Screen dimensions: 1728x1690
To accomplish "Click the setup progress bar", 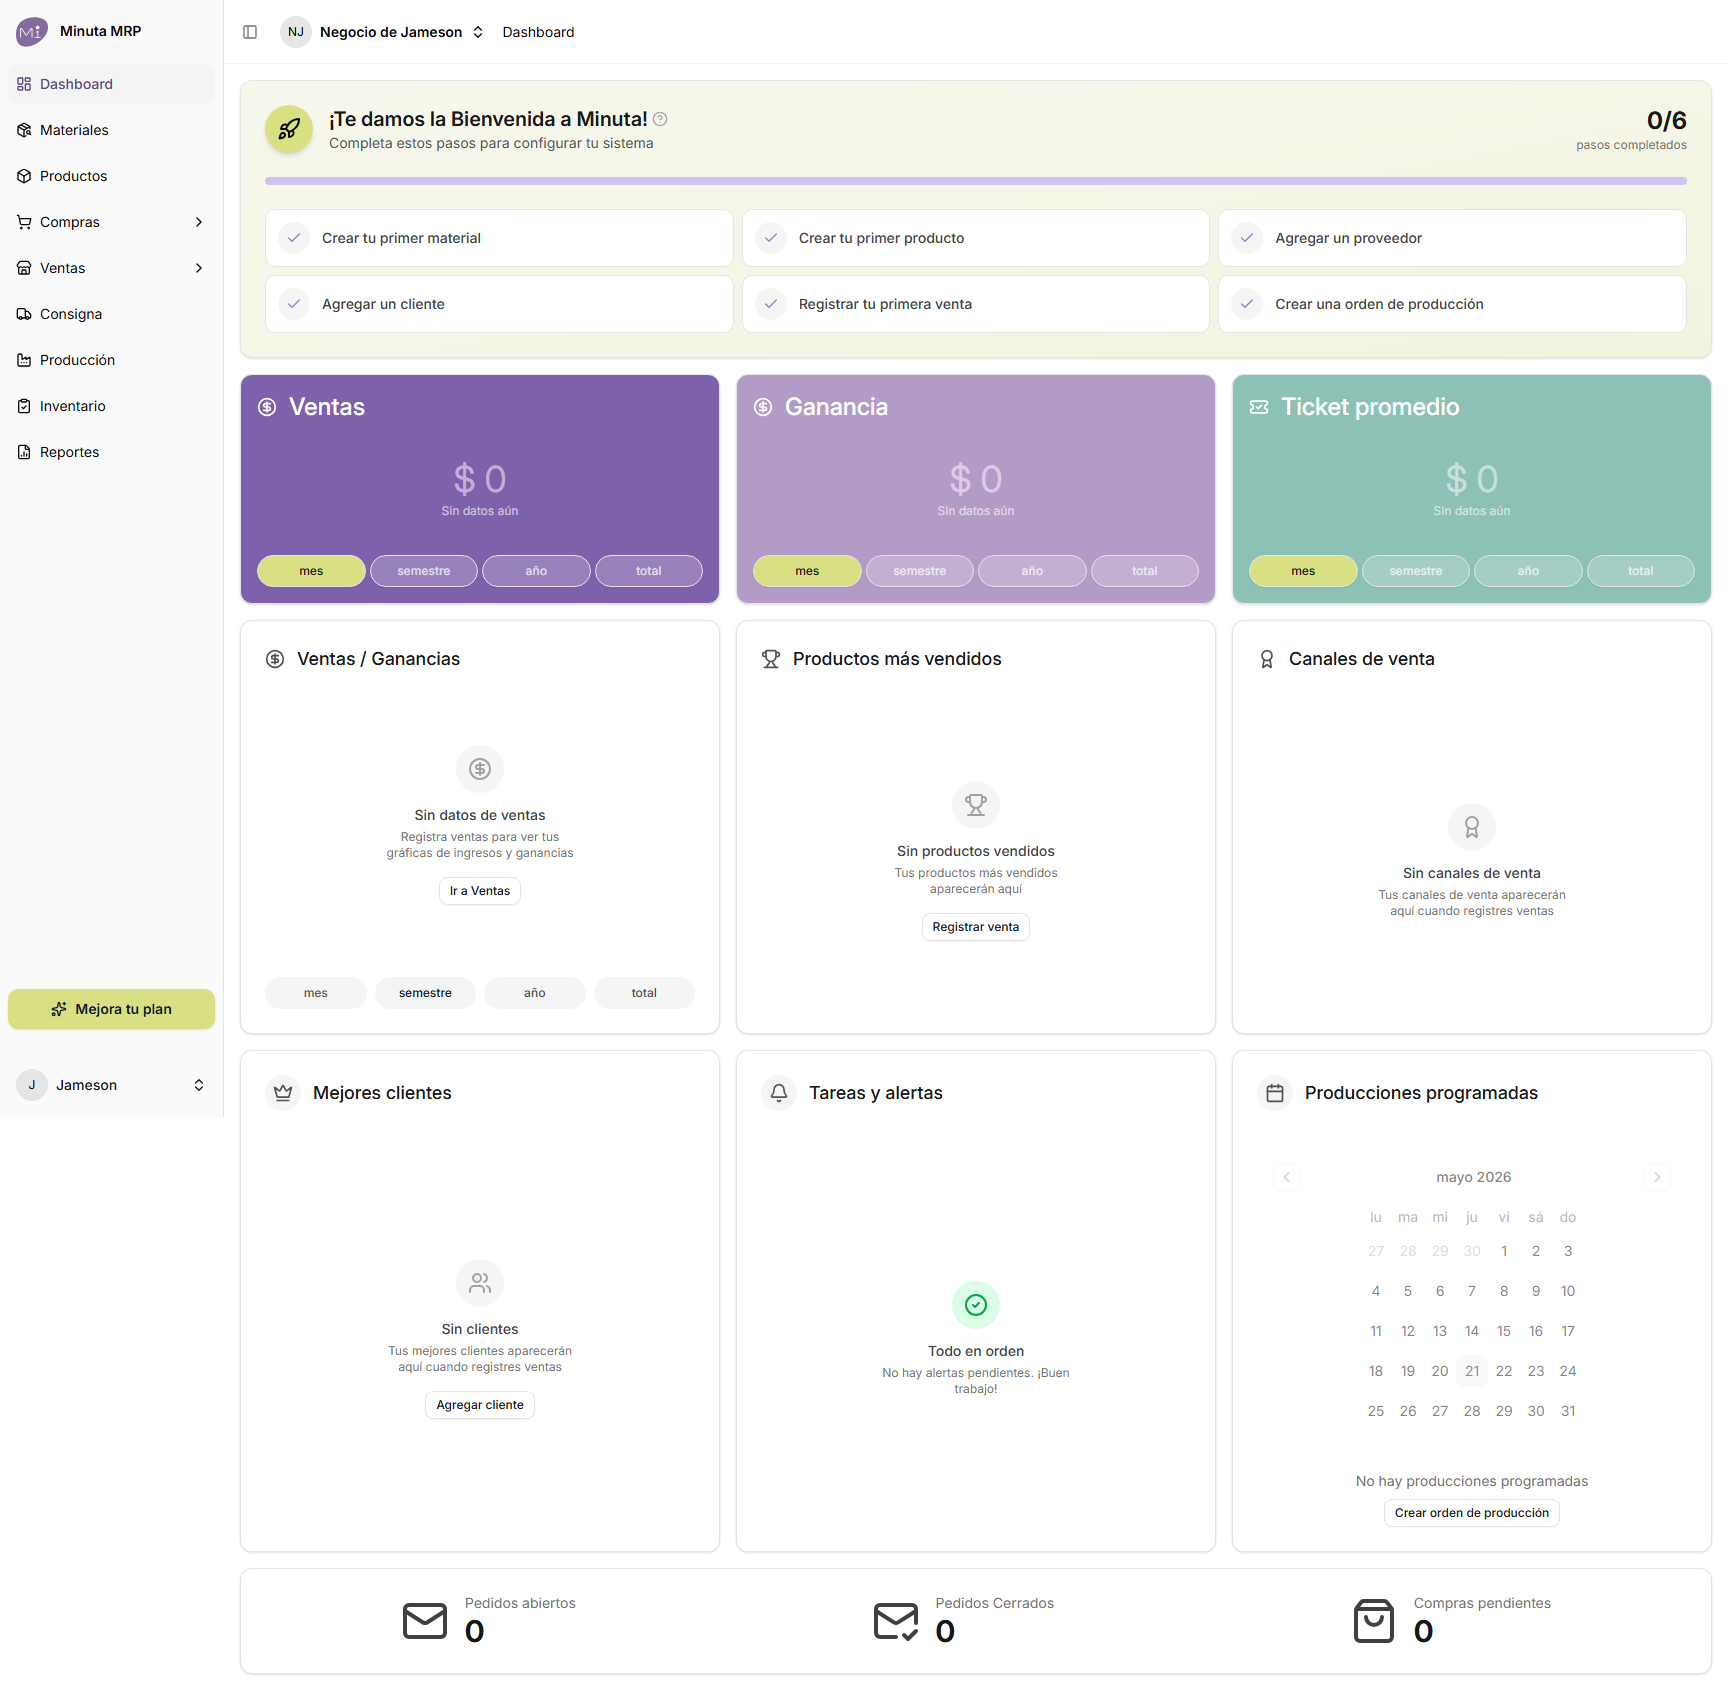I will point(976,181).
